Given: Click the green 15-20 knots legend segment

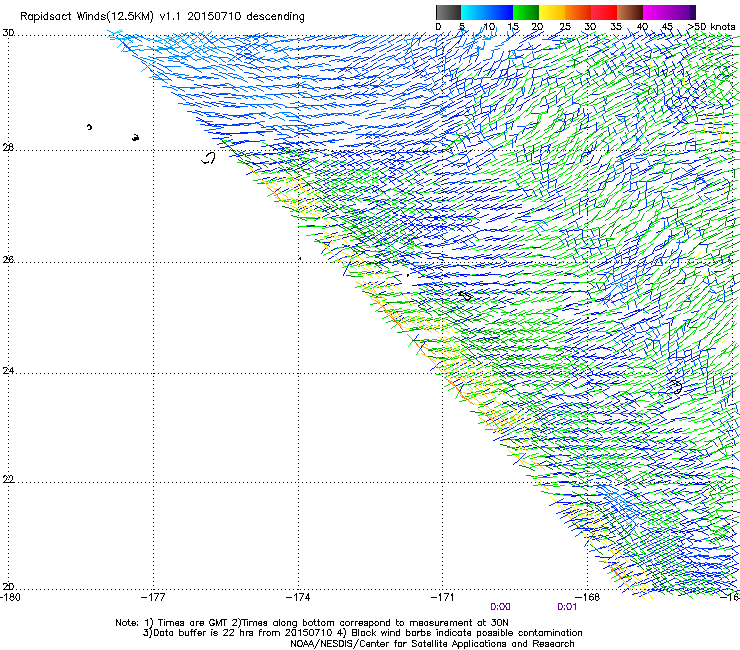Looking at the screenshot, I should [526, 12].
